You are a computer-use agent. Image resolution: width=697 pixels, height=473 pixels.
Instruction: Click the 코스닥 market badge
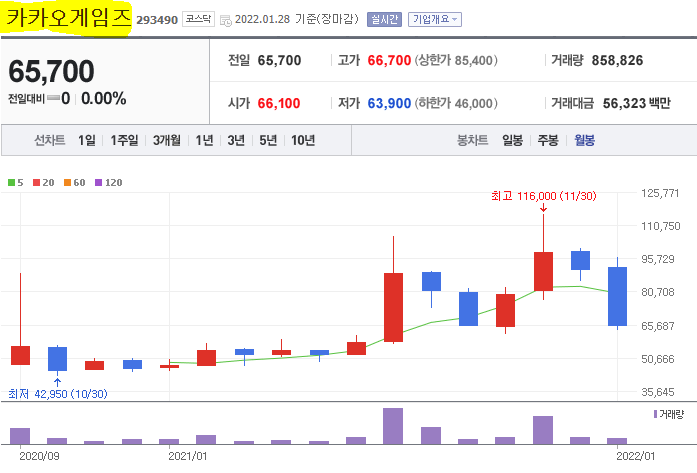198,19
